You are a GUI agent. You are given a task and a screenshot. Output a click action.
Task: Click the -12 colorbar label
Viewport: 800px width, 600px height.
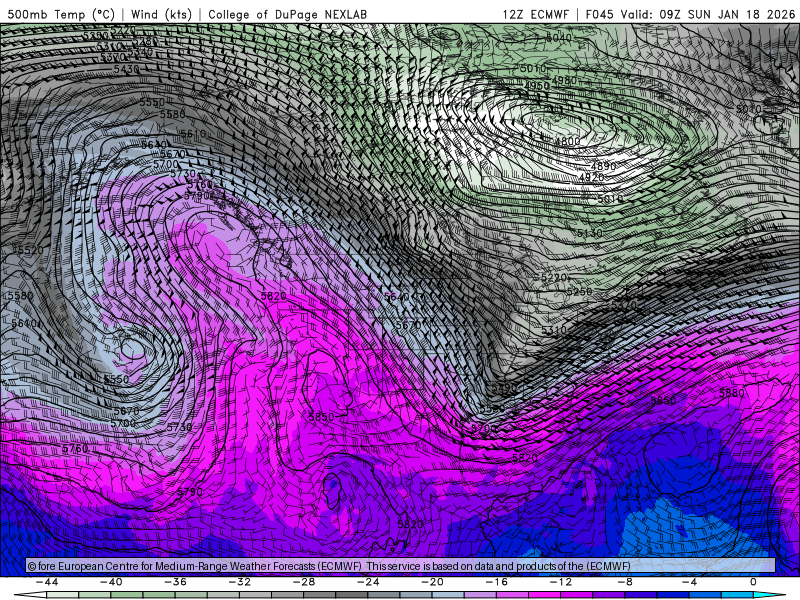tap(561, 582)
